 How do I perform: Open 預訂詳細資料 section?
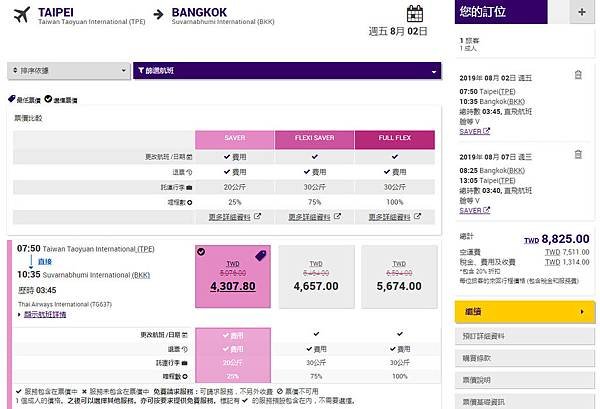pos(525,336)
